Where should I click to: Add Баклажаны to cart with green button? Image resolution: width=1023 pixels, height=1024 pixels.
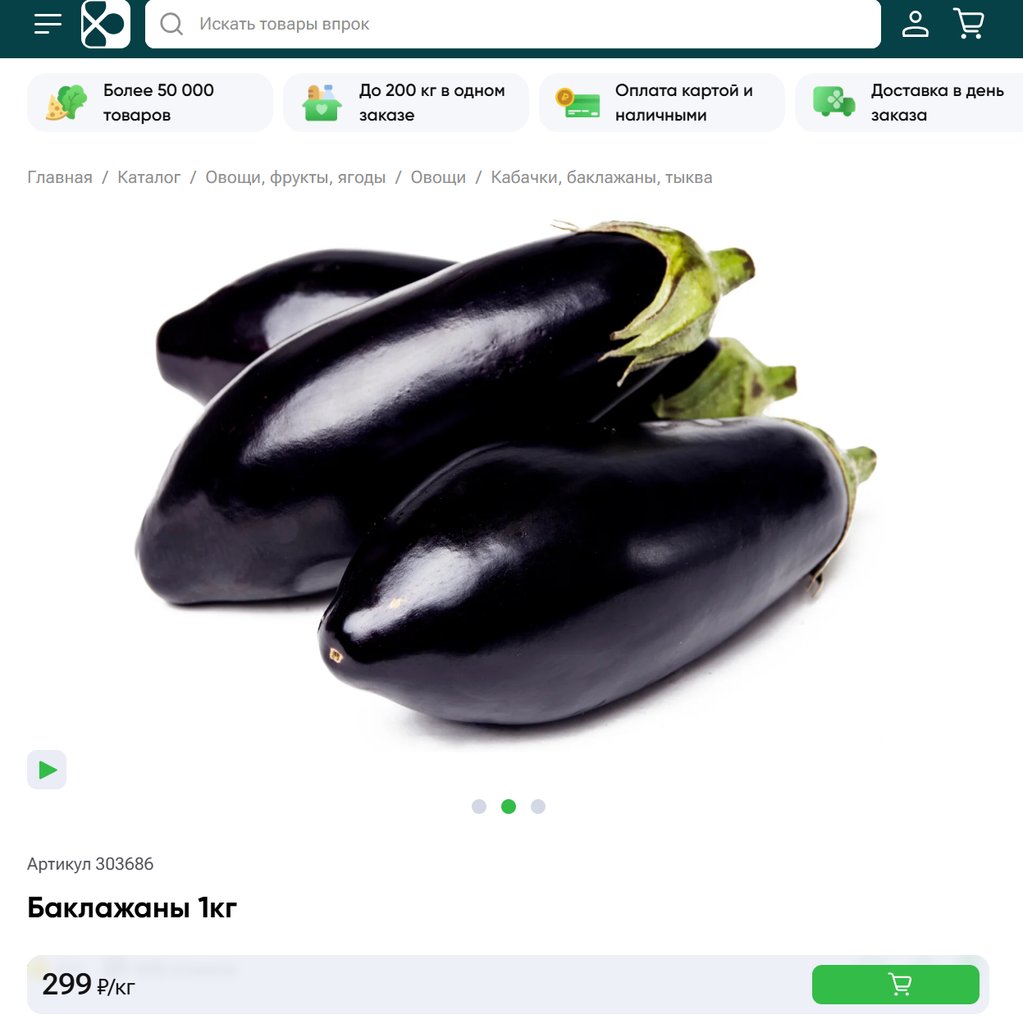(x=896, y=984)
